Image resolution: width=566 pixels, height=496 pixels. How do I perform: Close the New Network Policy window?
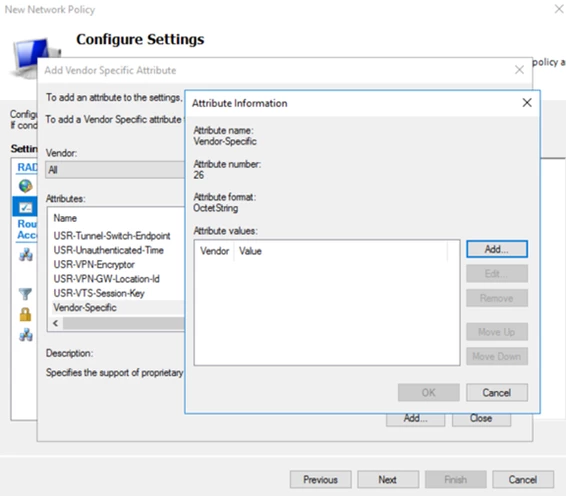(x=559, y=9)
